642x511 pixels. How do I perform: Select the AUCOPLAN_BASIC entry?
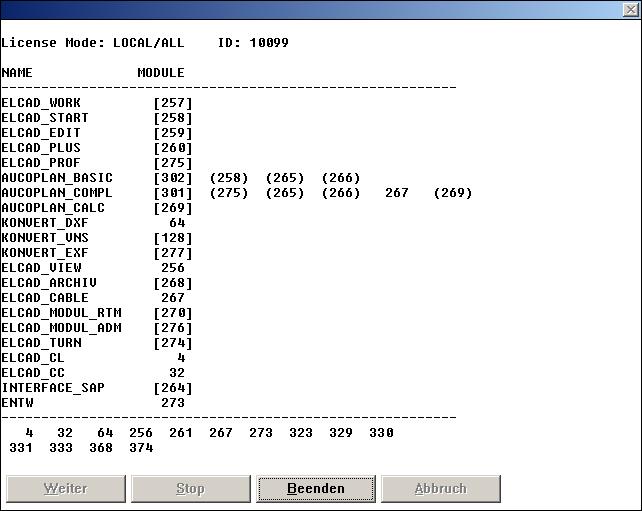[57, 178]
